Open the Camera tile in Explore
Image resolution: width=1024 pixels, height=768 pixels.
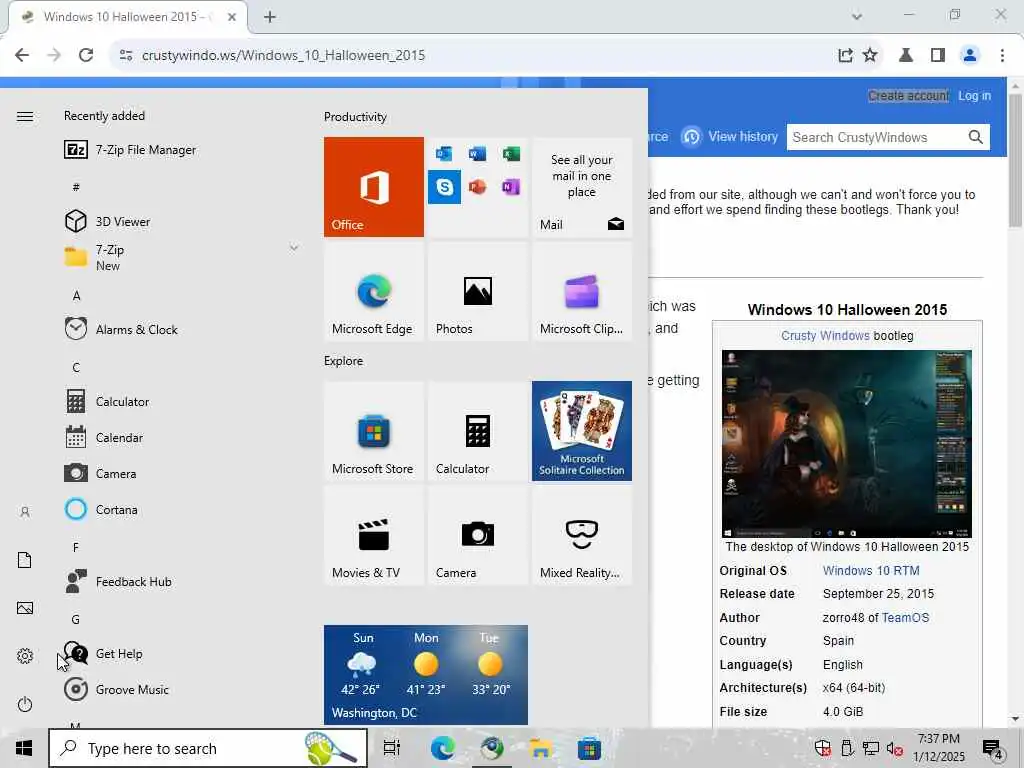coord(477,536)
